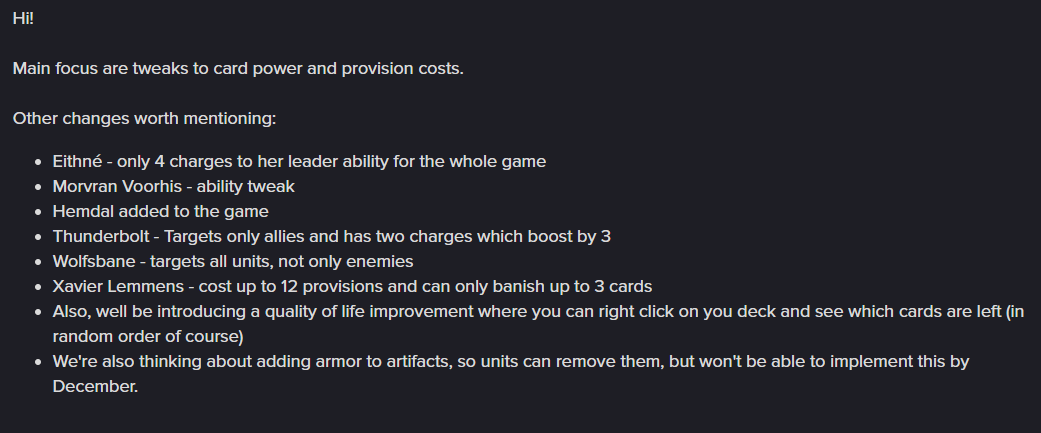Image resolution: width=1041 pixels, height=433 pixels.
Task: Click the Xavier Lemmens provisions bullet
Action: [353, 286]
